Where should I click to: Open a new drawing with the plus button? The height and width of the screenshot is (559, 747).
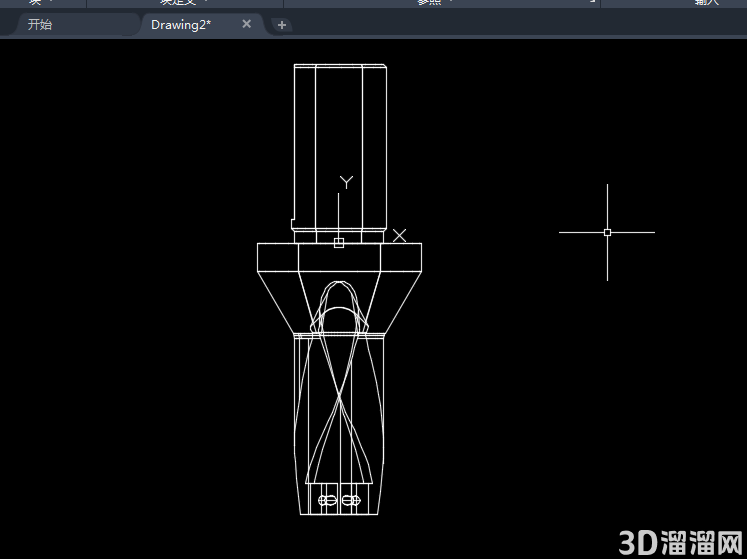click(x=282, y=25)
